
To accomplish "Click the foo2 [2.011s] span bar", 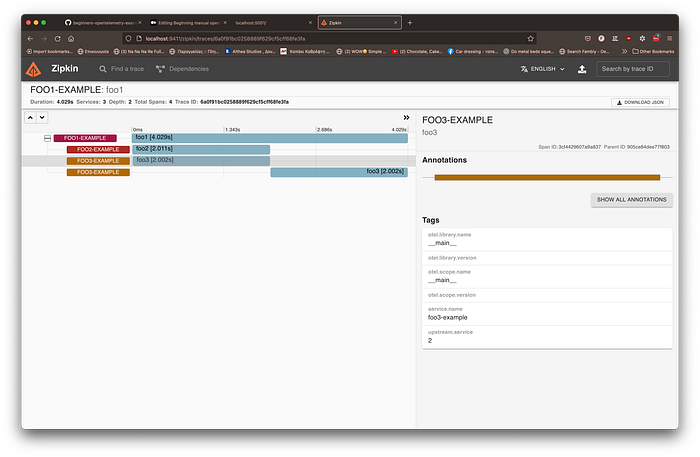I will (201, 149).
